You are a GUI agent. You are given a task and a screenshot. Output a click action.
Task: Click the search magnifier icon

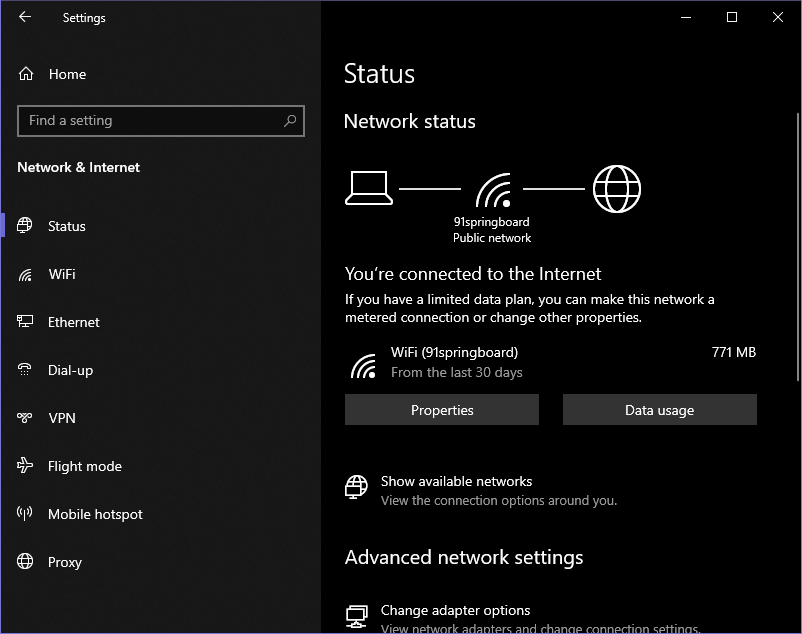point(290,121)
